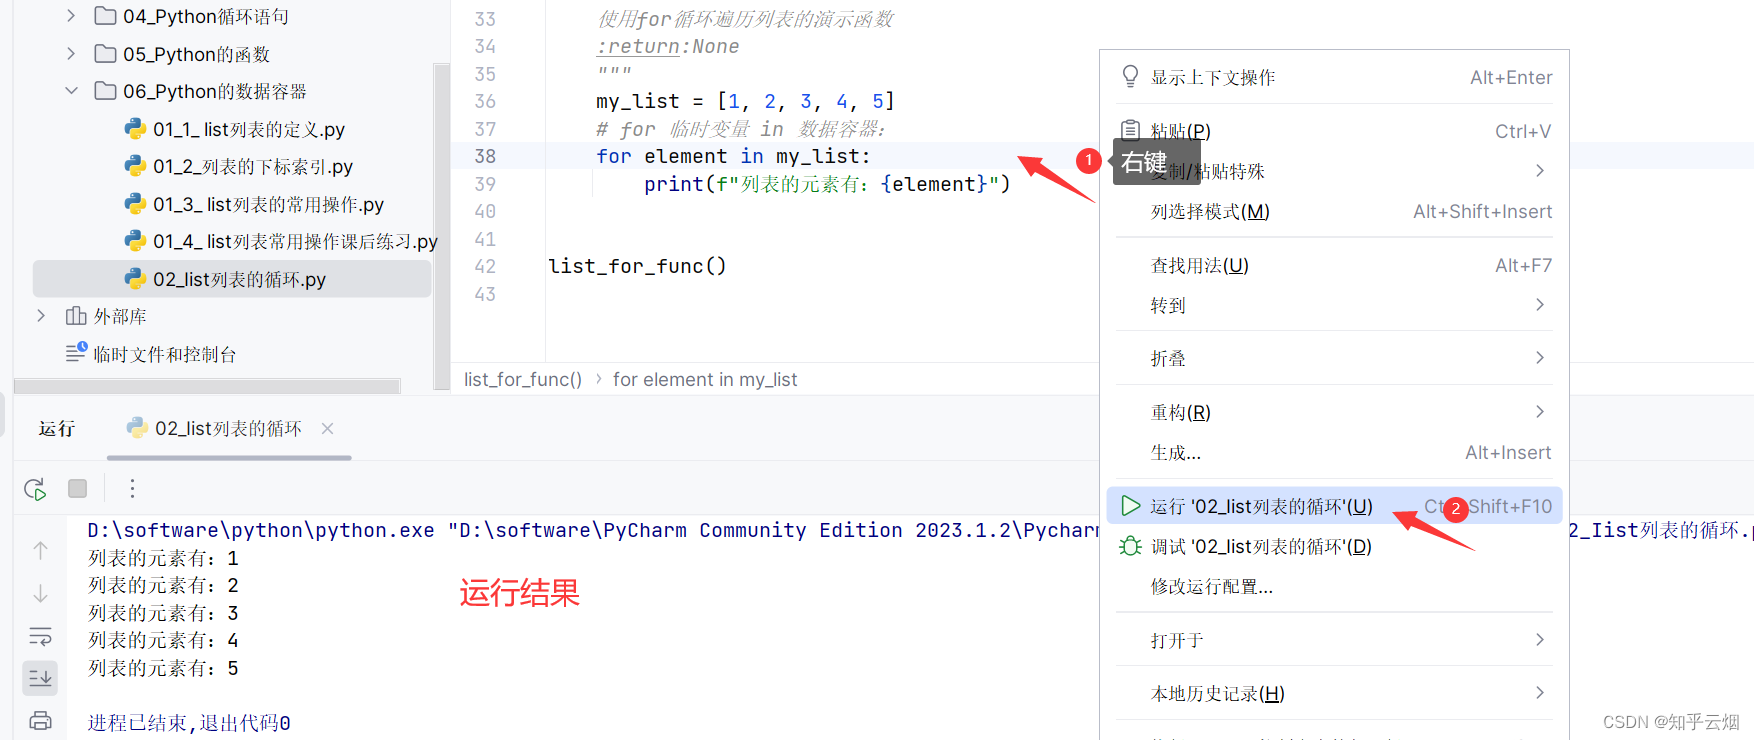Click the green run triangle icon
1754x740 pixels.
pyautogui.click(x=1130, y=506)
